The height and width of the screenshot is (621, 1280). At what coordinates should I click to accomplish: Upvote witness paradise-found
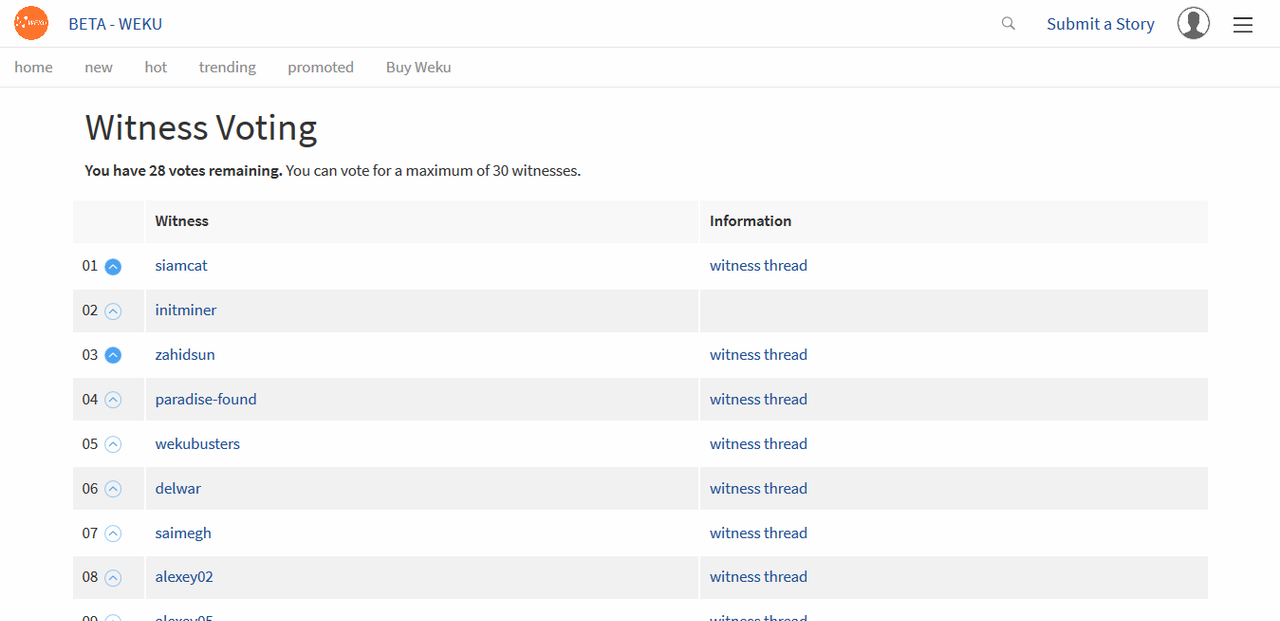pos(113,400)
